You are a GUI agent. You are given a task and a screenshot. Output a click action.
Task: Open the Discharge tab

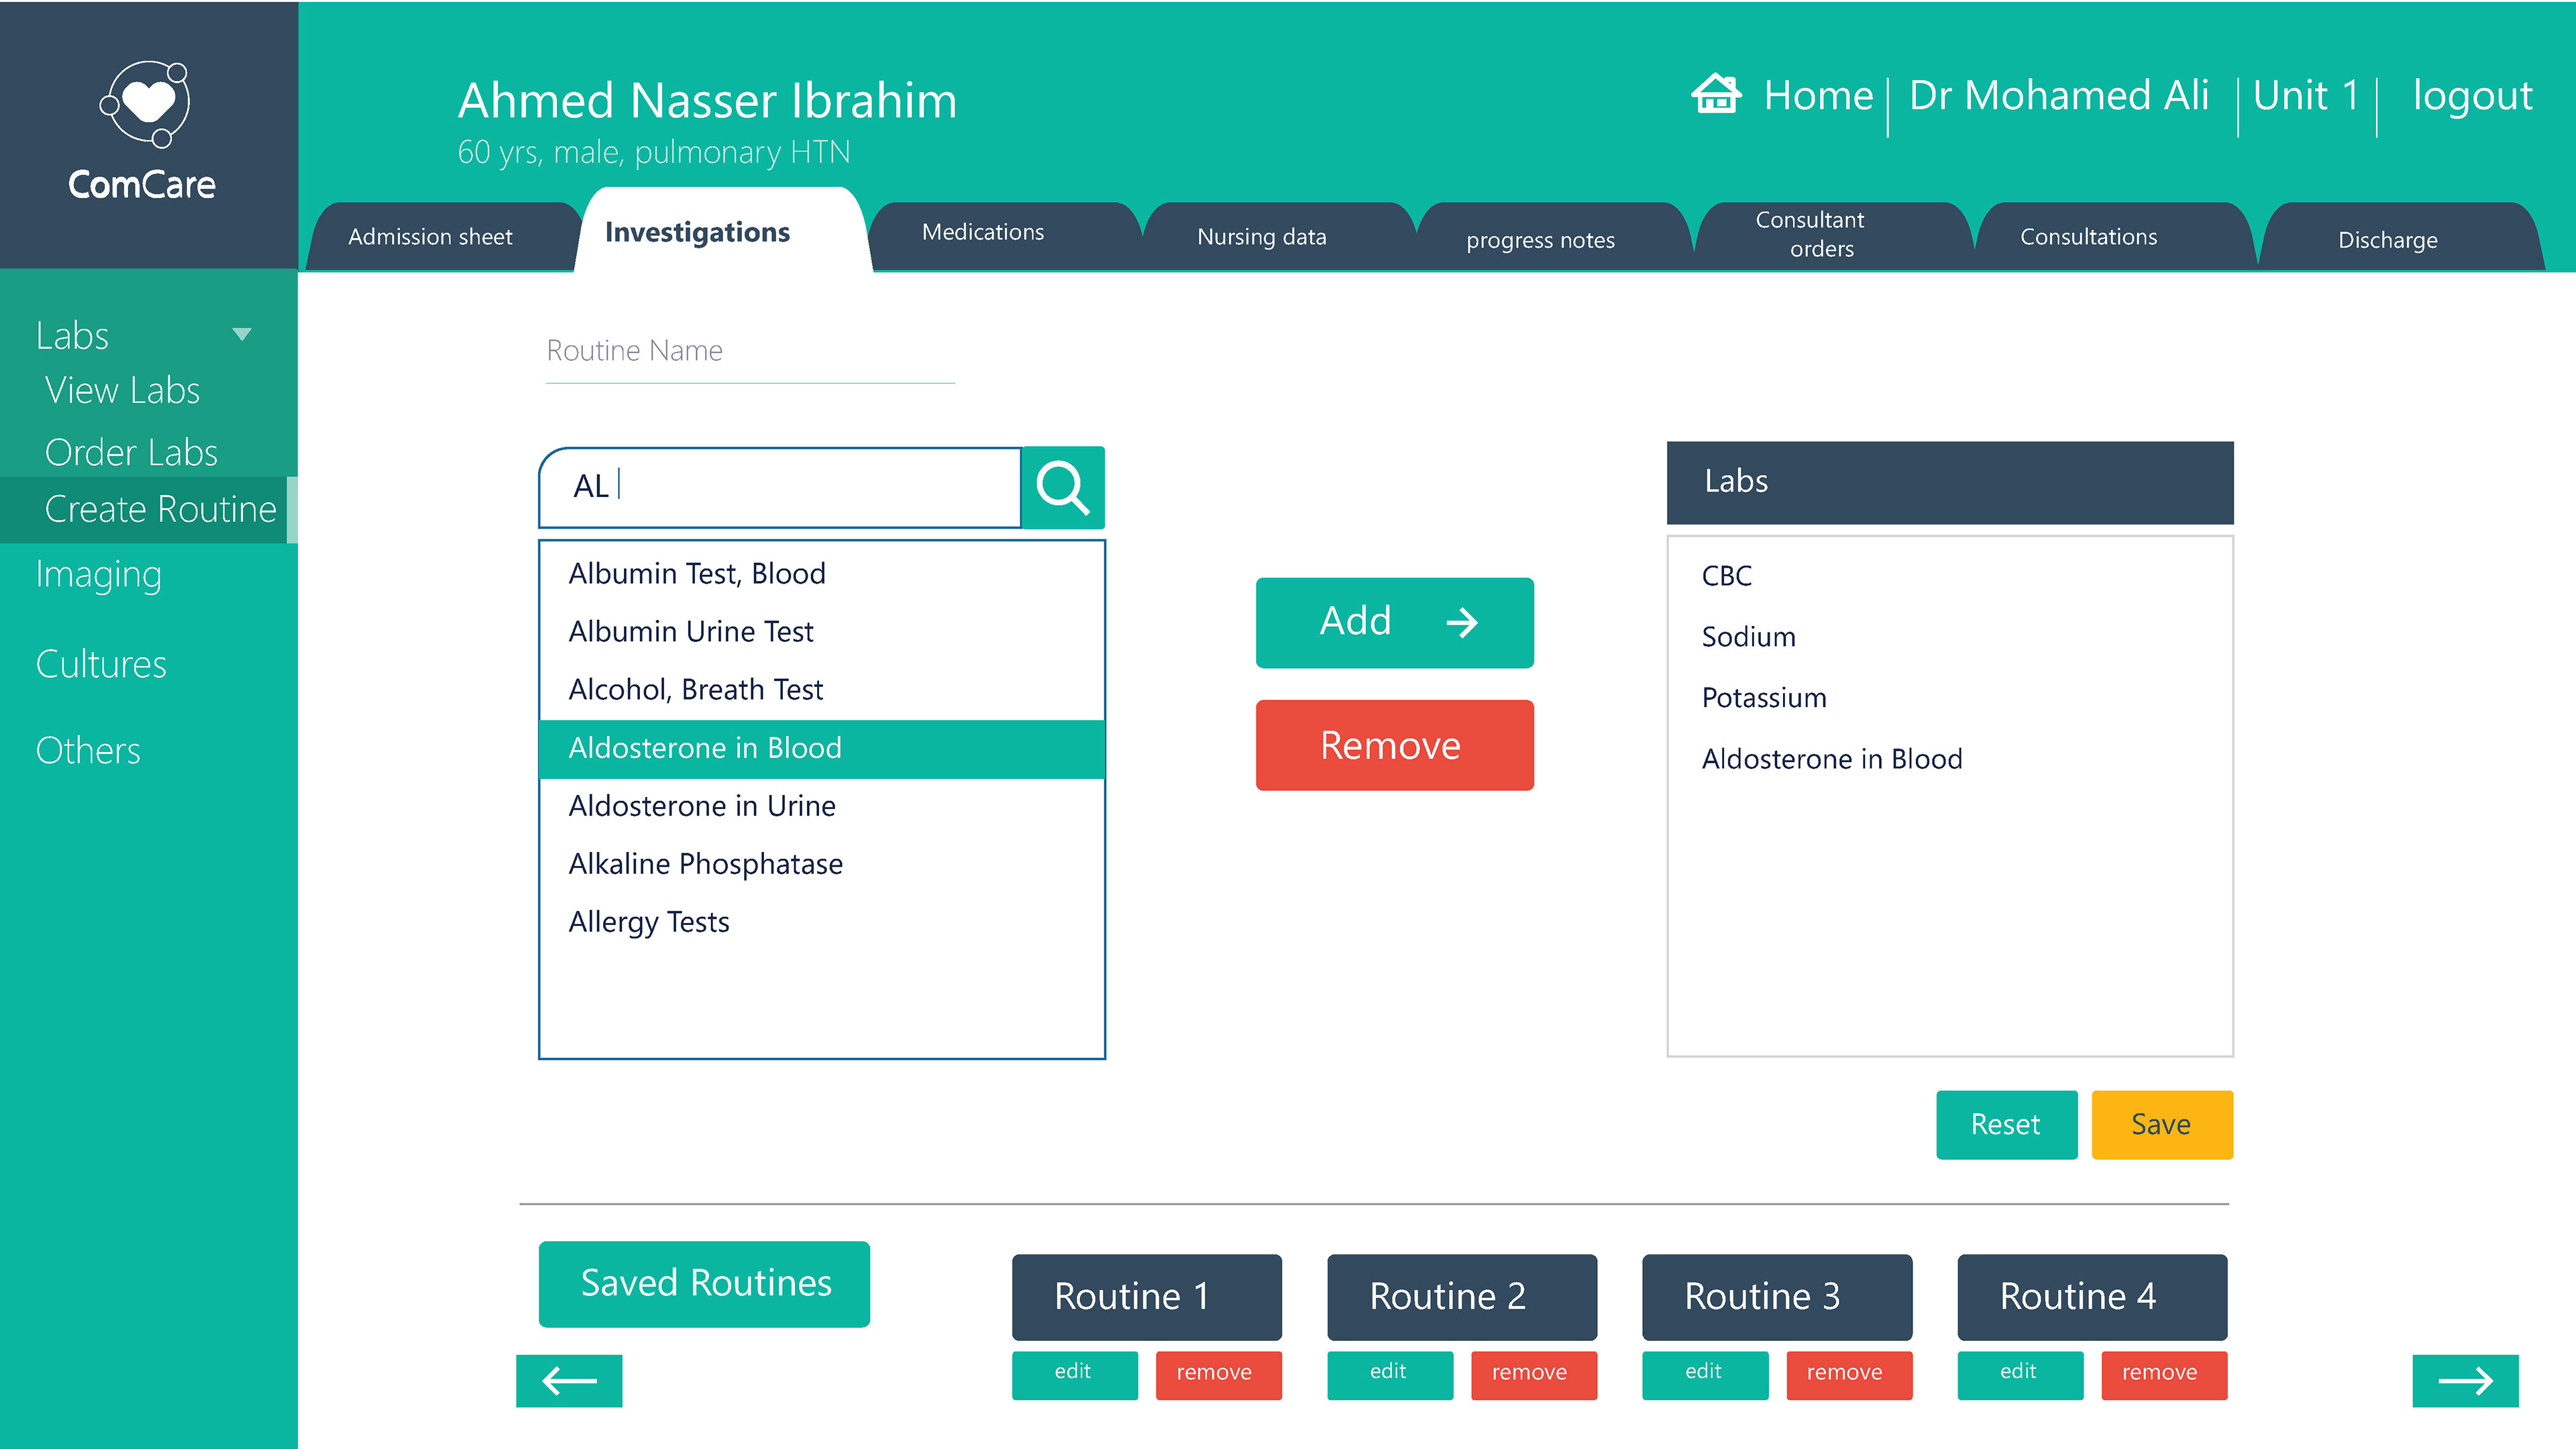point(2387,240)
